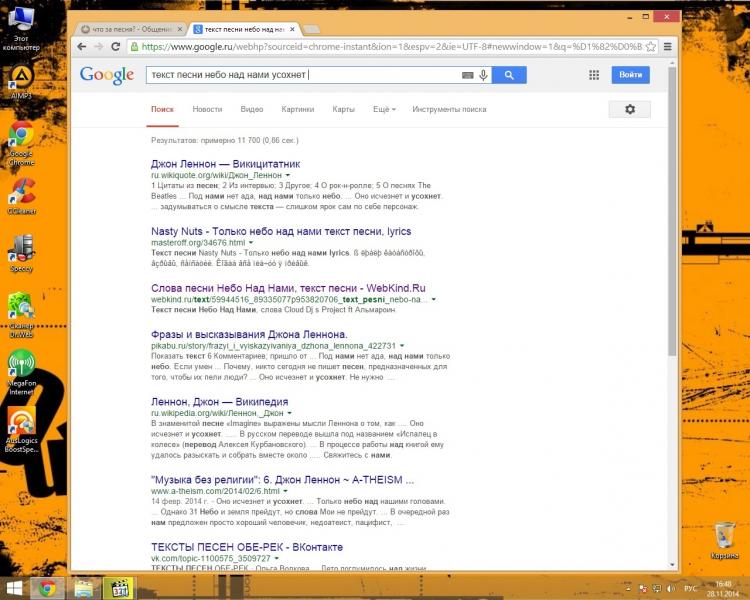Expand arrow next to vk.com topic URL

[x=276, y=558]
